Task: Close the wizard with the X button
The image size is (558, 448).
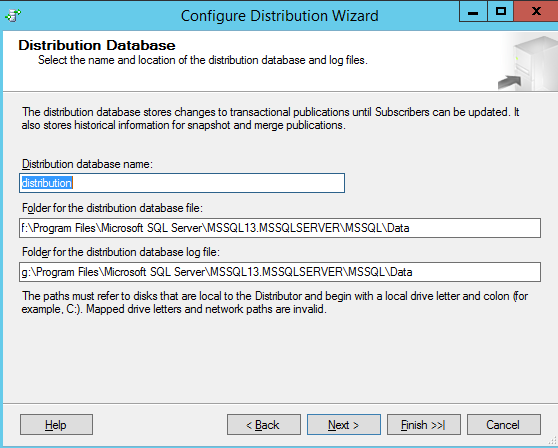Action: (x=536, y=12)
